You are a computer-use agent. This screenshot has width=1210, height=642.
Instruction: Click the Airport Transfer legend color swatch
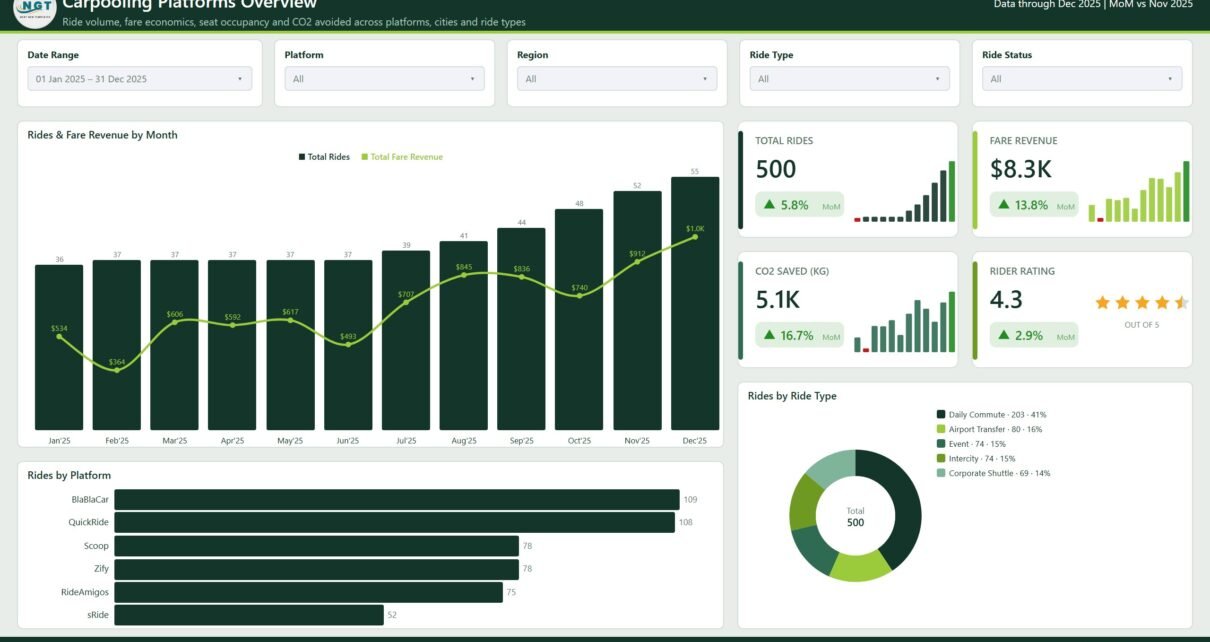pos(941,429)
